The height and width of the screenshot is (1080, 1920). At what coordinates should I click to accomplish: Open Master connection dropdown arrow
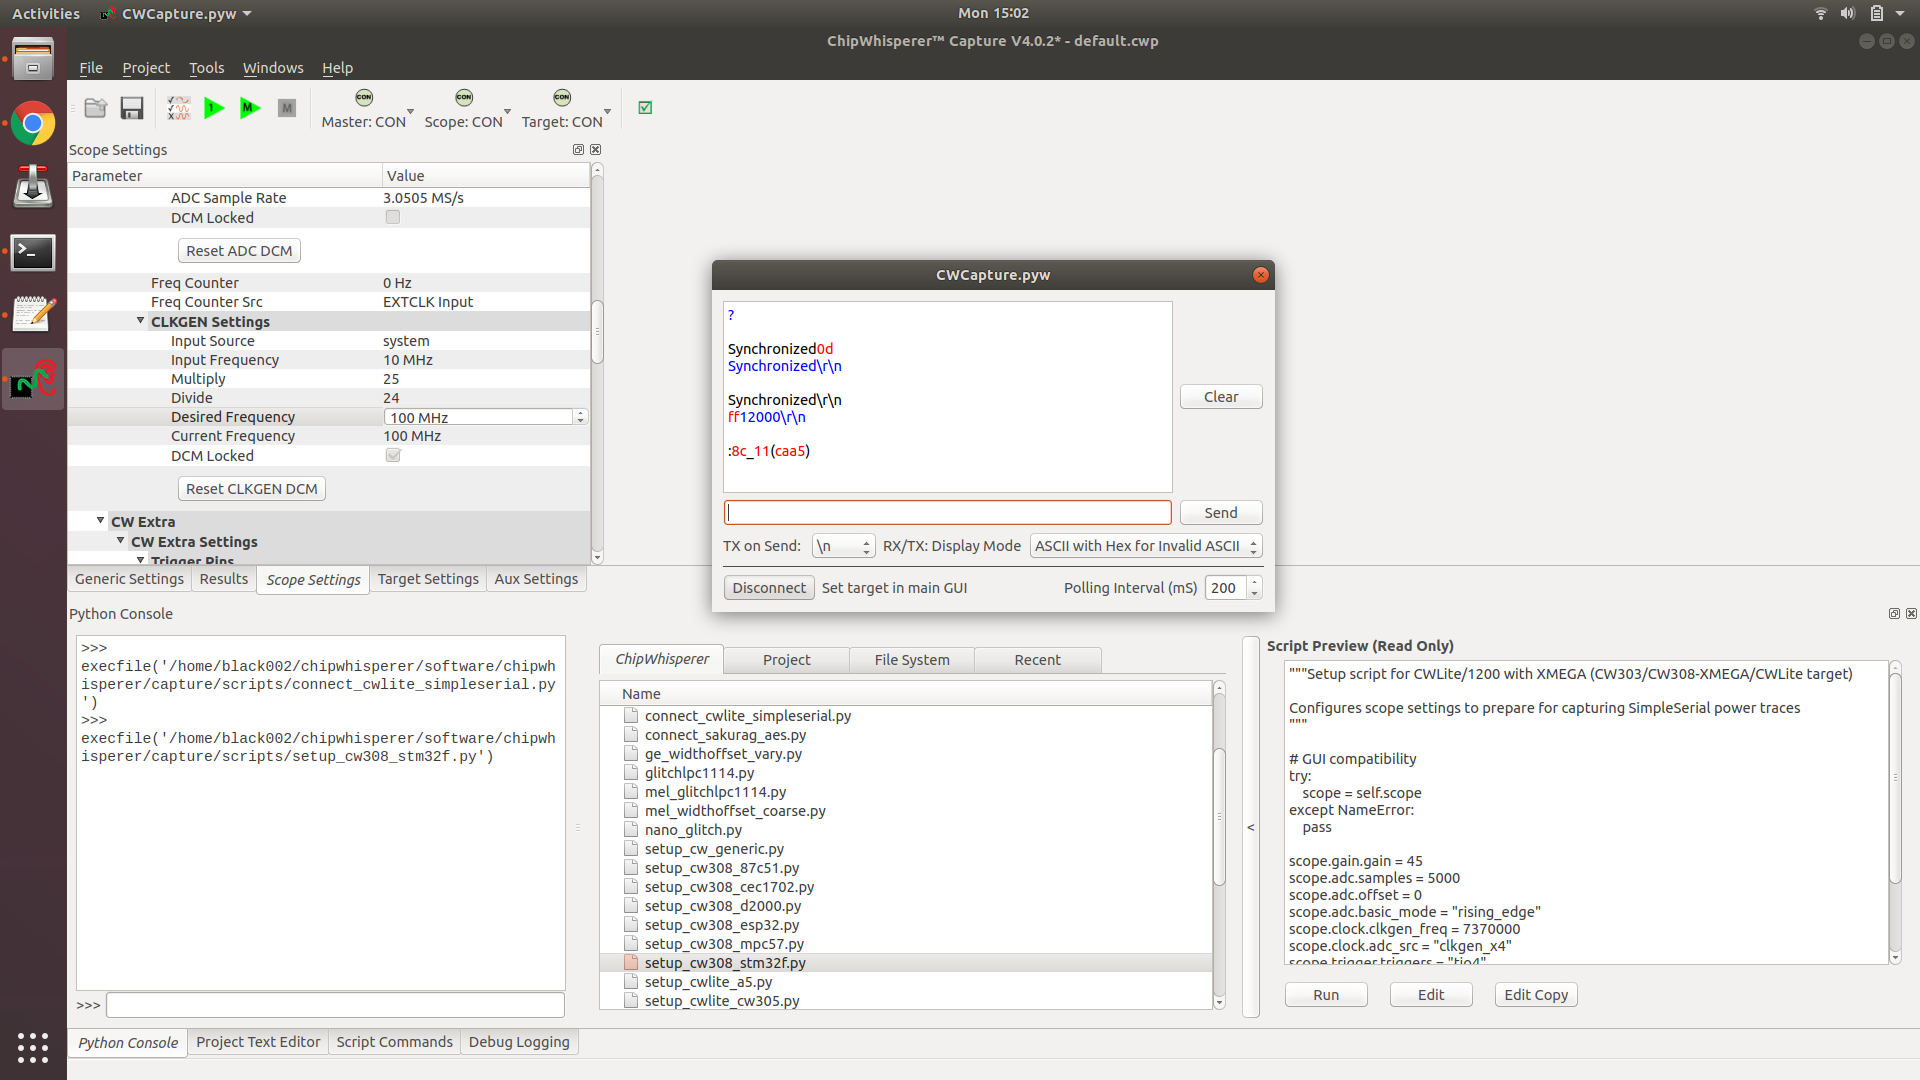[410, 111]
